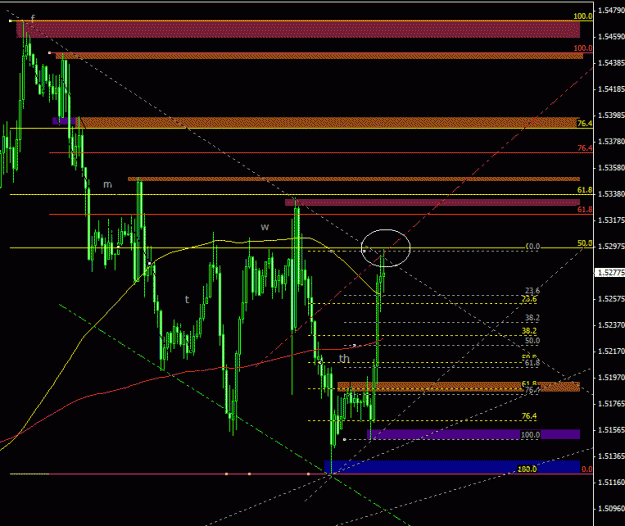This screenshot has height=526, width=625.
Task: Click the 1.50960 price axis label
Action: [611, 509]
